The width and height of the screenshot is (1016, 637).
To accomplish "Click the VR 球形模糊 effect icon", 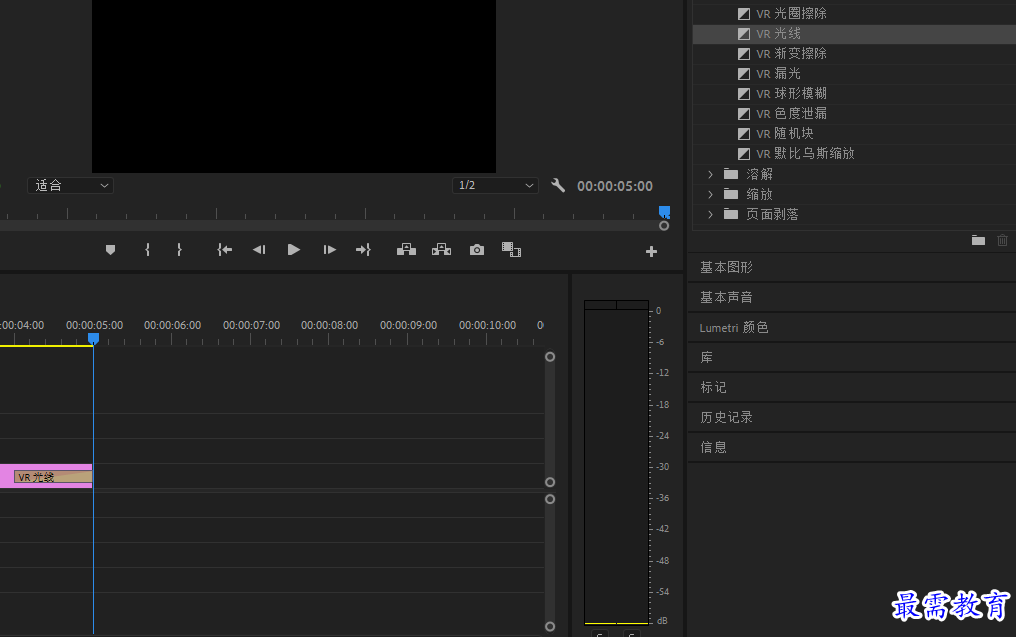I will point(744,94).
